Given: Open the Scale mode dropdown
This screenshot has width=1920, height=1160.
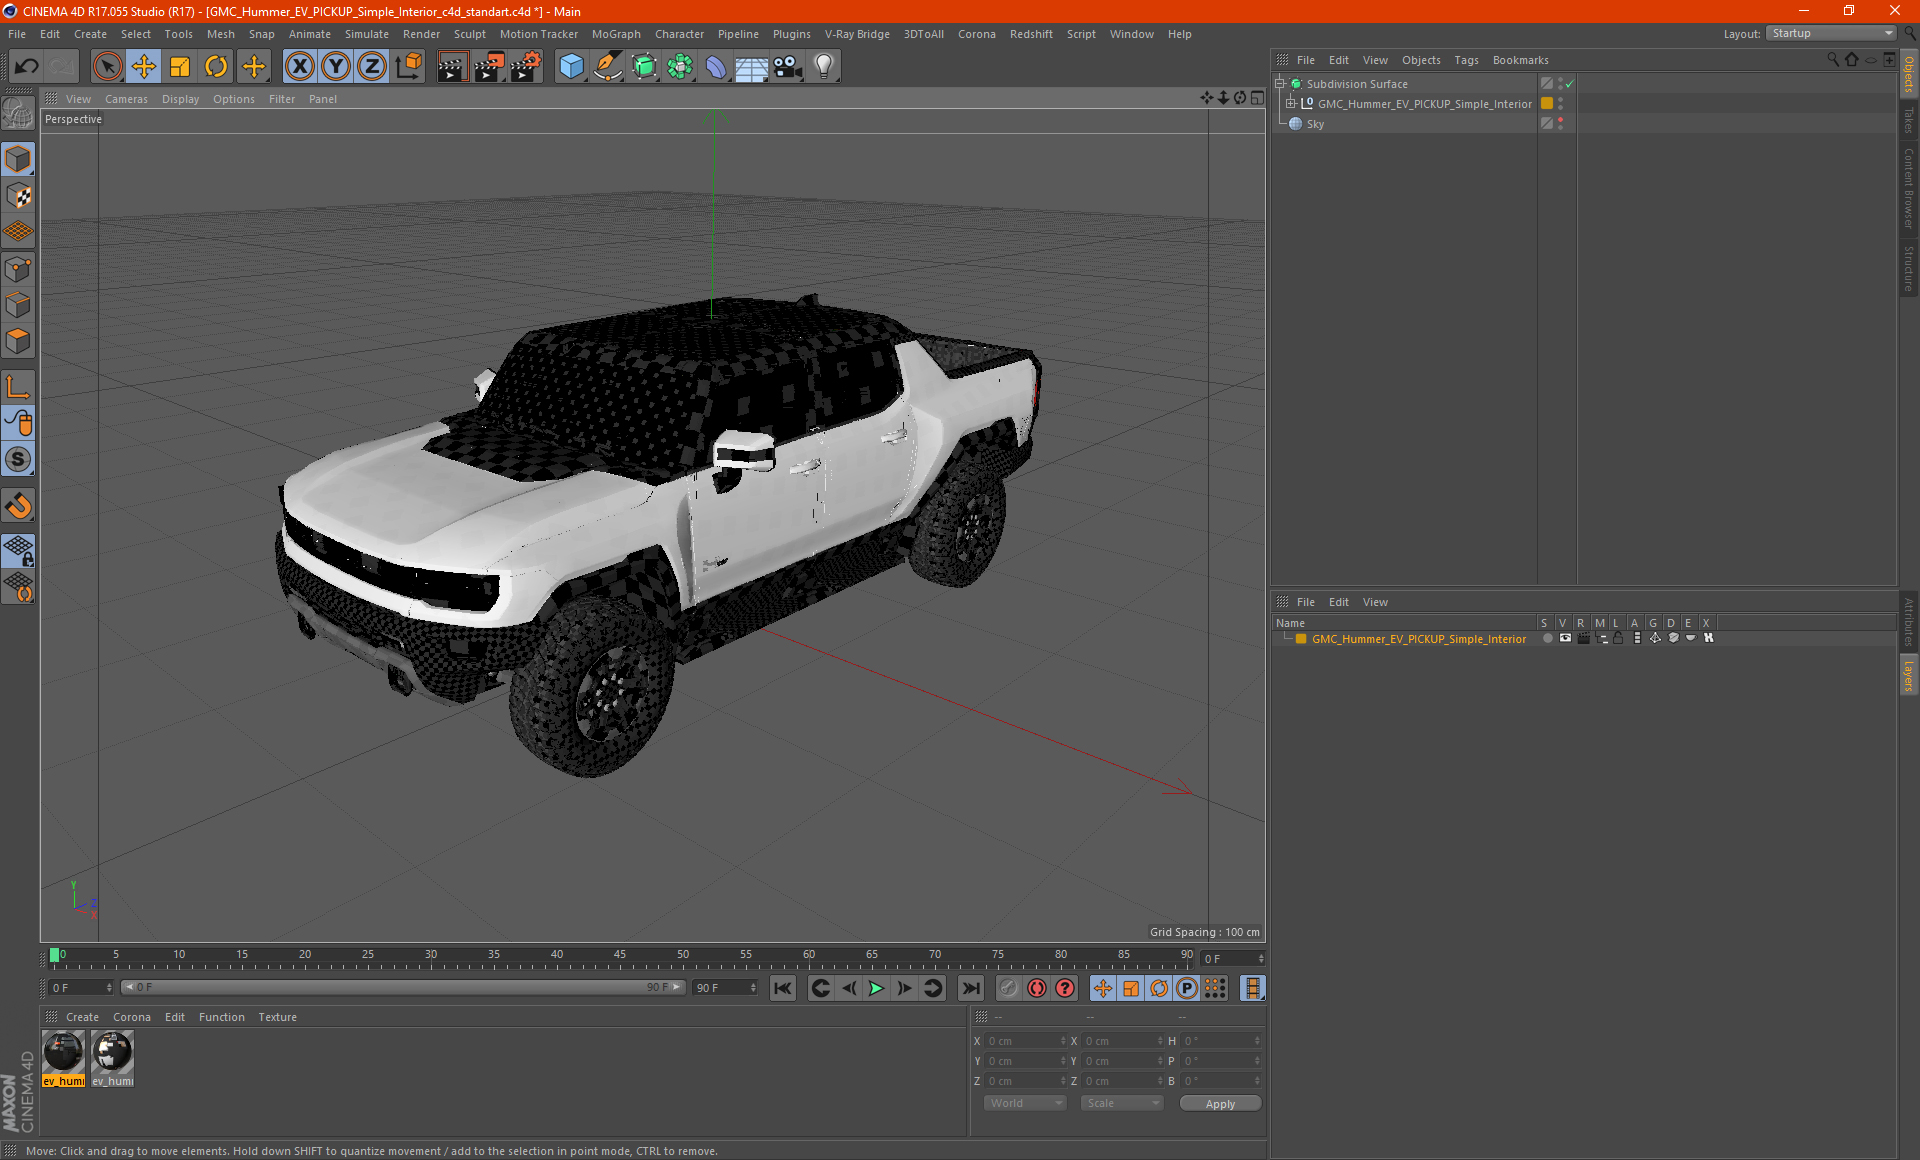Looking at the screenshot, I should coord(1122,1103).
